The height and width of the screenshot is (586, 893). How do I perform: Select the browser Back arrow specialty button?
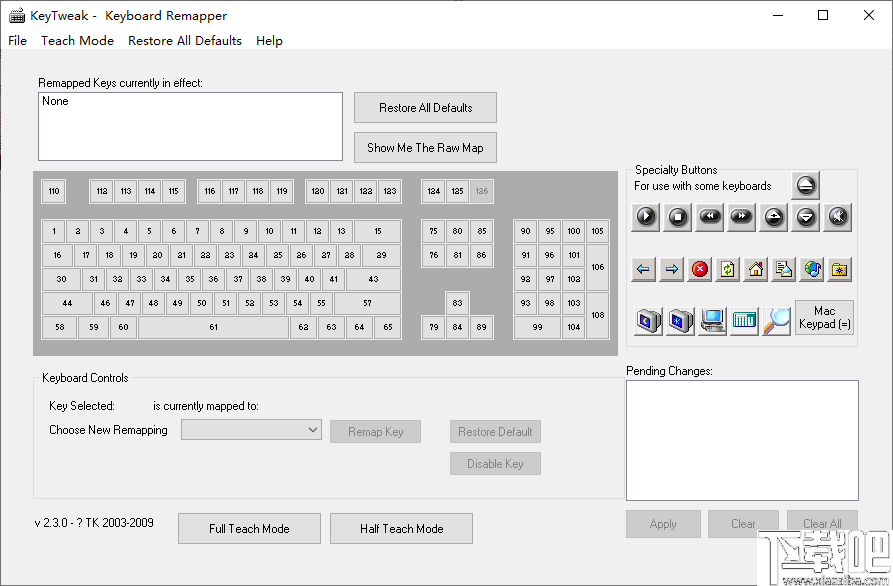[646, 270]
